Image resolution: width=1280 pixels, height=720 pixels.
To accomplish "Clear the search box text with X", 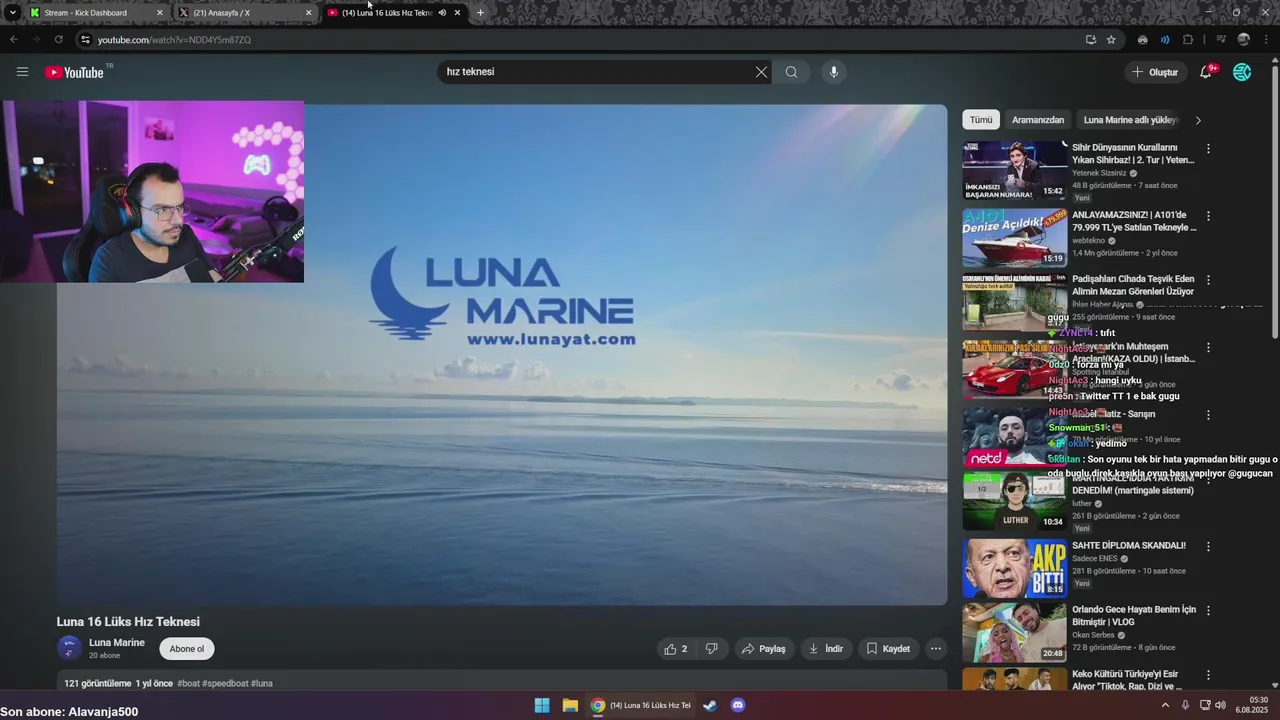I will click(x=761, y=72).
